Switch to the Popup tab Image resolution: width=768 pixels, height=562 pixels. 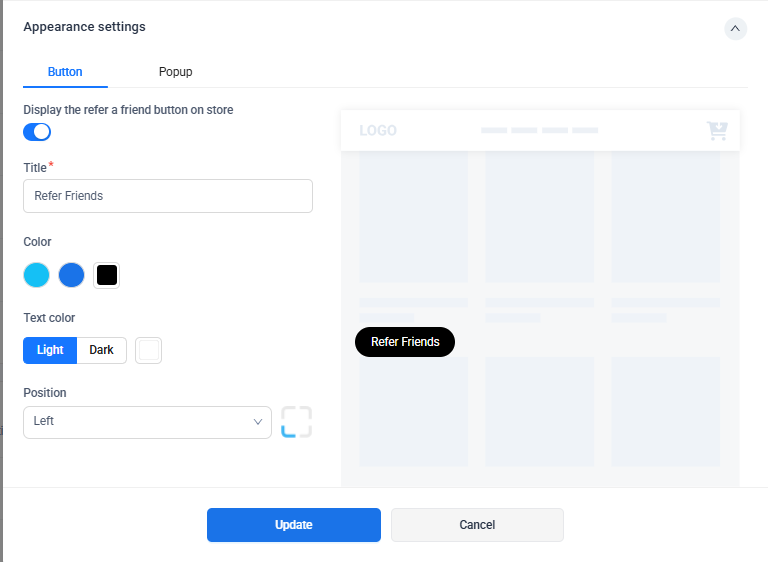(x=175, y=72)
